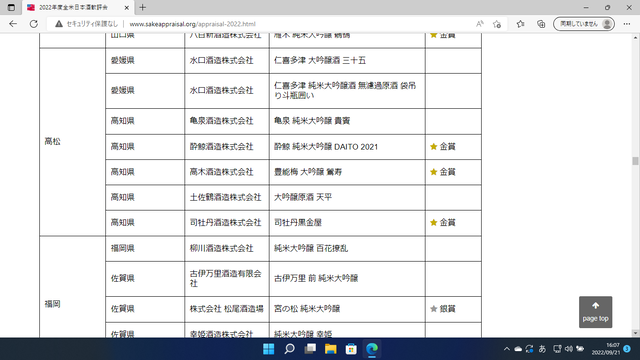This screenshot has height=360, width=640.
Task: Close the 2022年度全米日本酒歓評会 tab
Action: coord(127,7)
